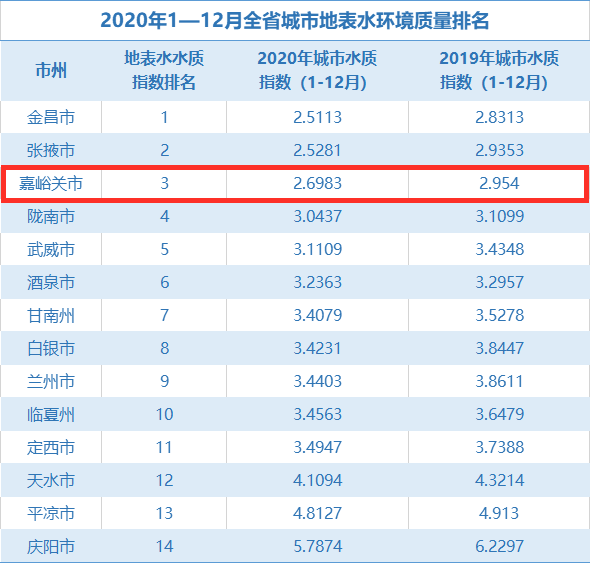Image resolution: width=590 pixels, height=563 pixels.
Task: Click the highlighted 嘉峪关市 cell
Action: tap(51, 184)
